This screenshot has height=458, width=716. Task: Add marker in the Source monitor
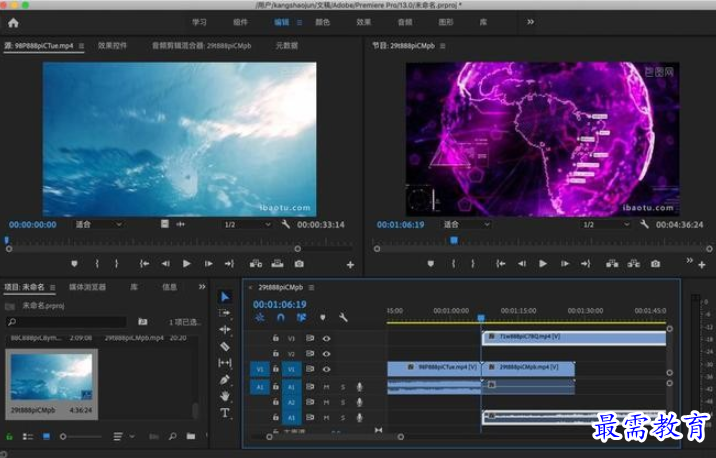pos(74,263)
